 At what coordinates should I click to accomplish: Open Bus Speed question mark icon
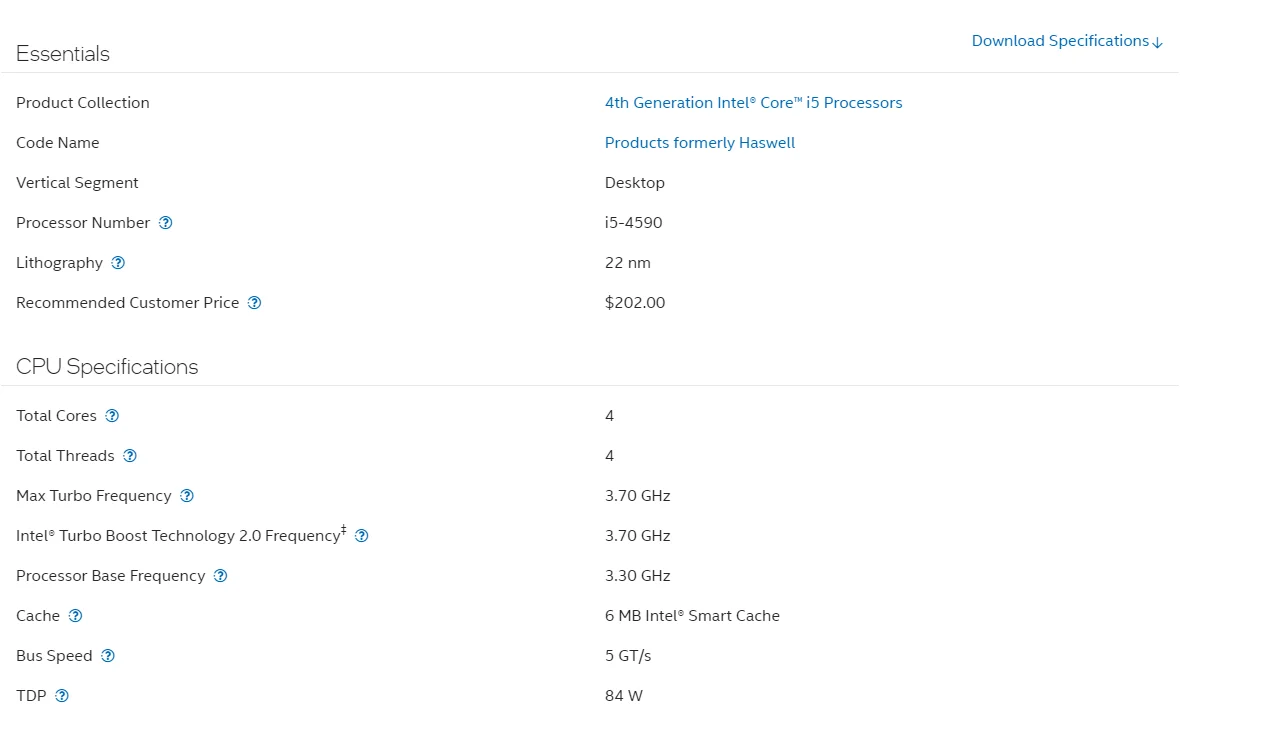[108, 656]
